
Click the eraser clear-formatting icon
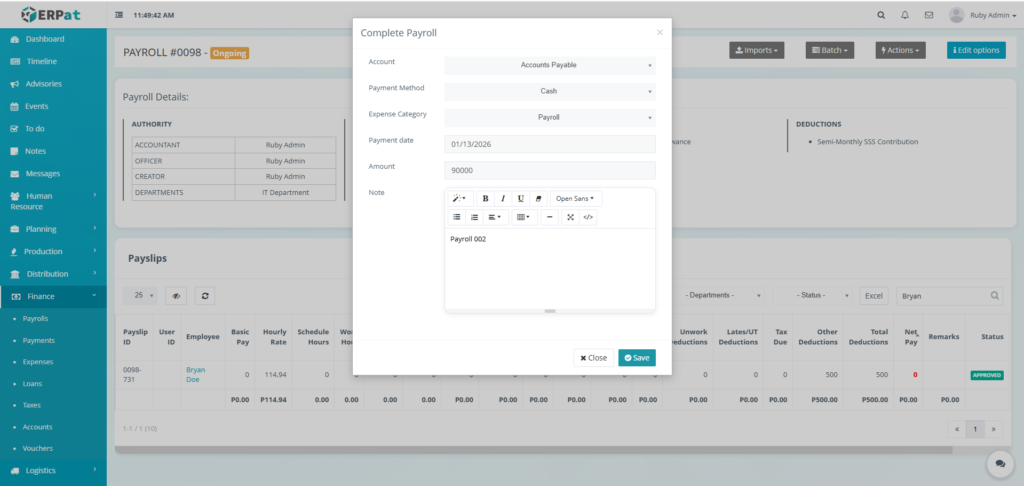coord(538,198)
